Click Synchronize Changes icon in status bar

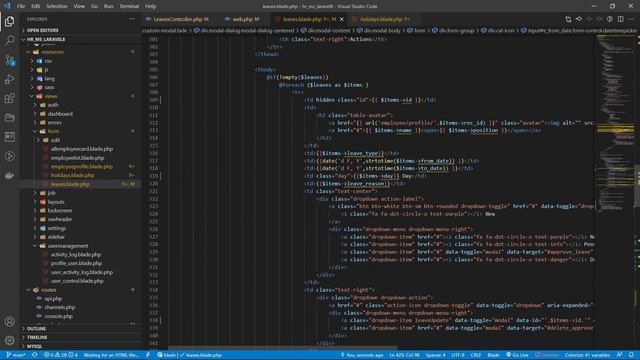[35, 355]
